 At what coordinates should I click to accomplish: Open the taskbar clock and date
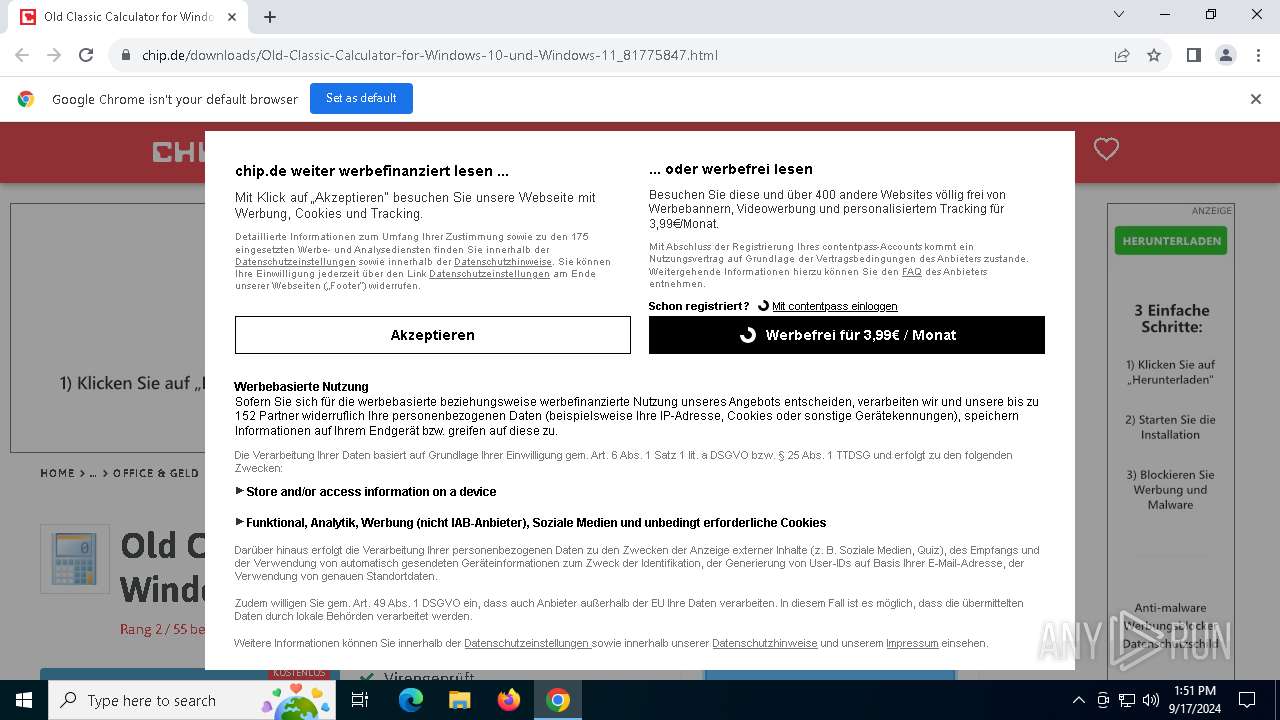click(1195, 700)
